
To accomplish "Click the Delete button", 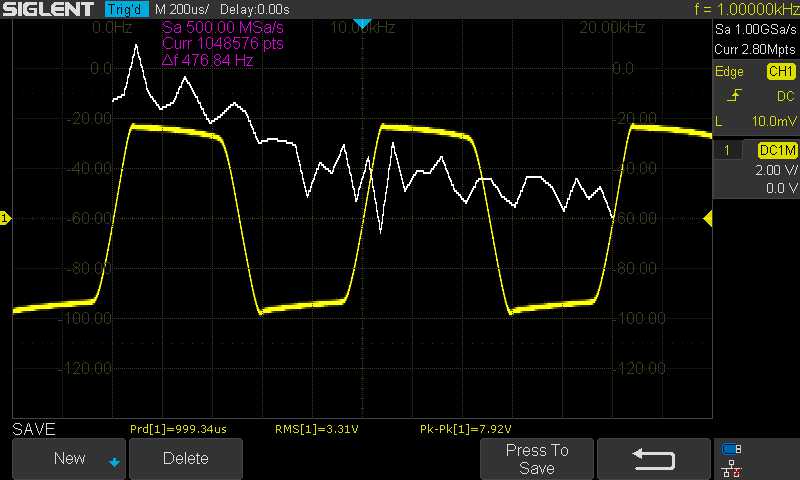I will [186, 459].
